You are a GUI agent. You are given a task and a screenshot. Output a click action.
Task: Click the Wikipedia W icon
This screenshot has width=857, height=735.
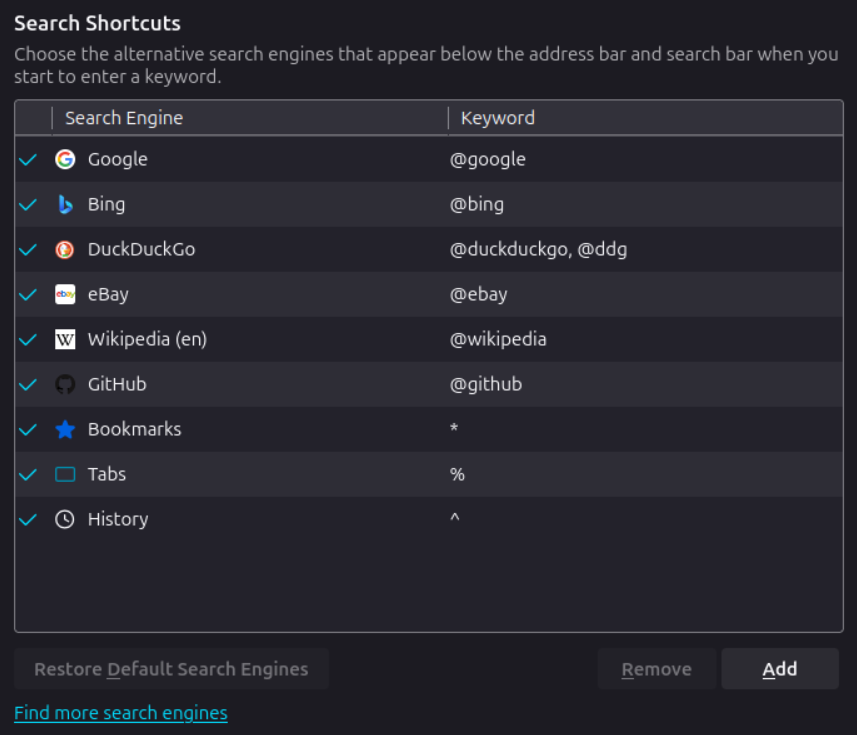click(65, 339)
